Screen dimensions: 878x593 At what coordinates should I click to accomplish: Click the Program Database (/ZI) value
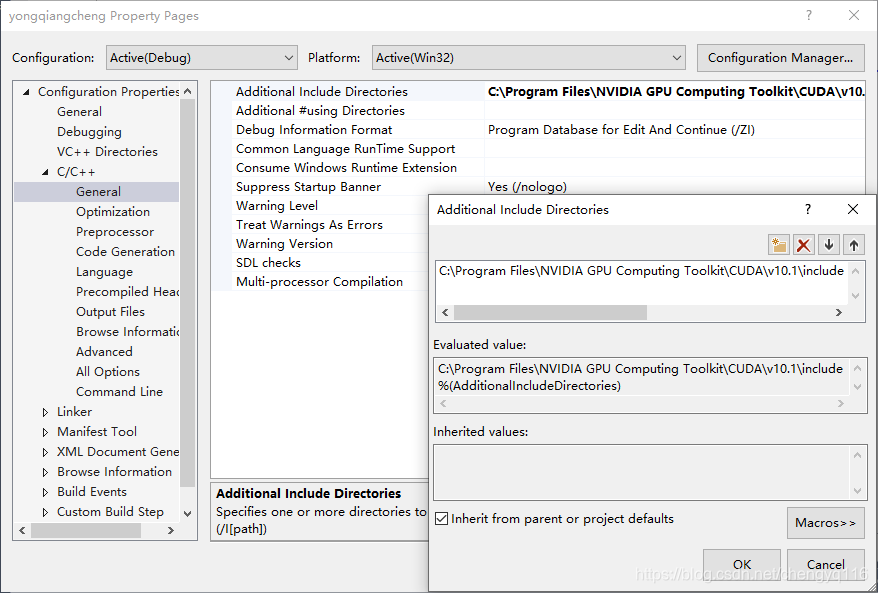[622, 130]
